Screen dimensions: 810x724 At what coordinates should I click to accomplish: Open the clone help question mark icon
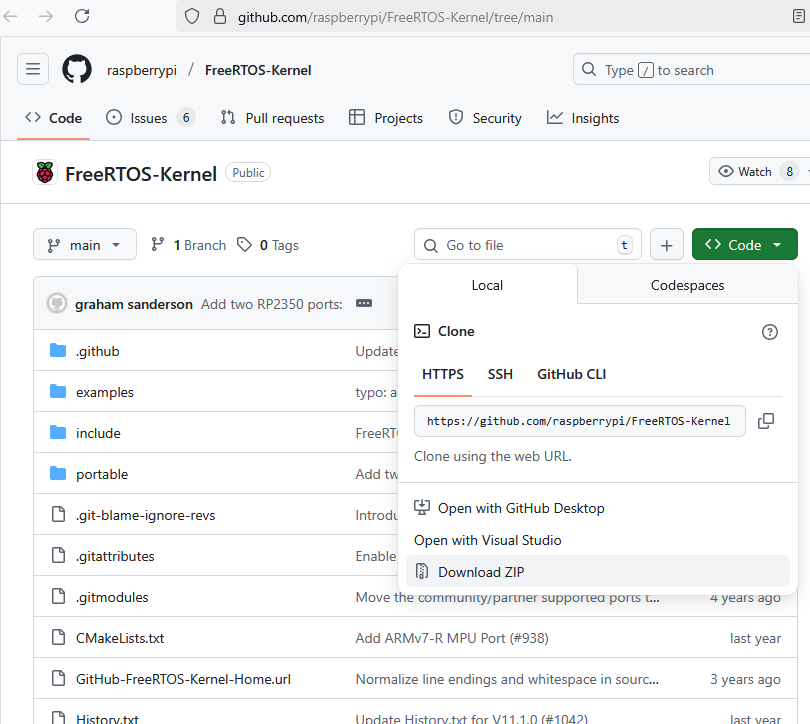[768, 331]
